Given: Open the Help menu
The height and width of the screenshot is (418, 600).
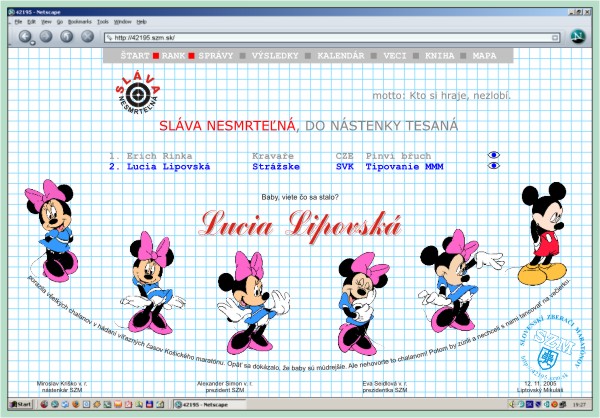Looking at the screenshot, I should (x=142, y=22).
